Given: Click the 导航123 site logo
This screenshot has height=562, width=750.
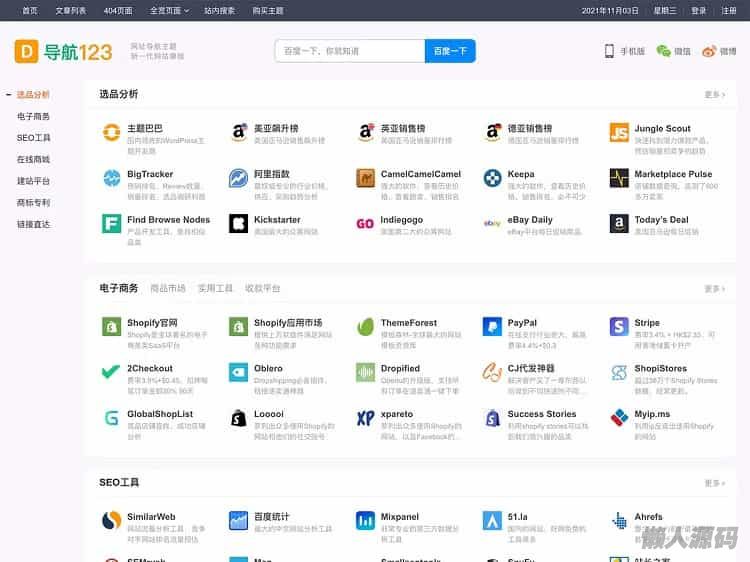Looking at the screenshot, I should tap(63, 52).
